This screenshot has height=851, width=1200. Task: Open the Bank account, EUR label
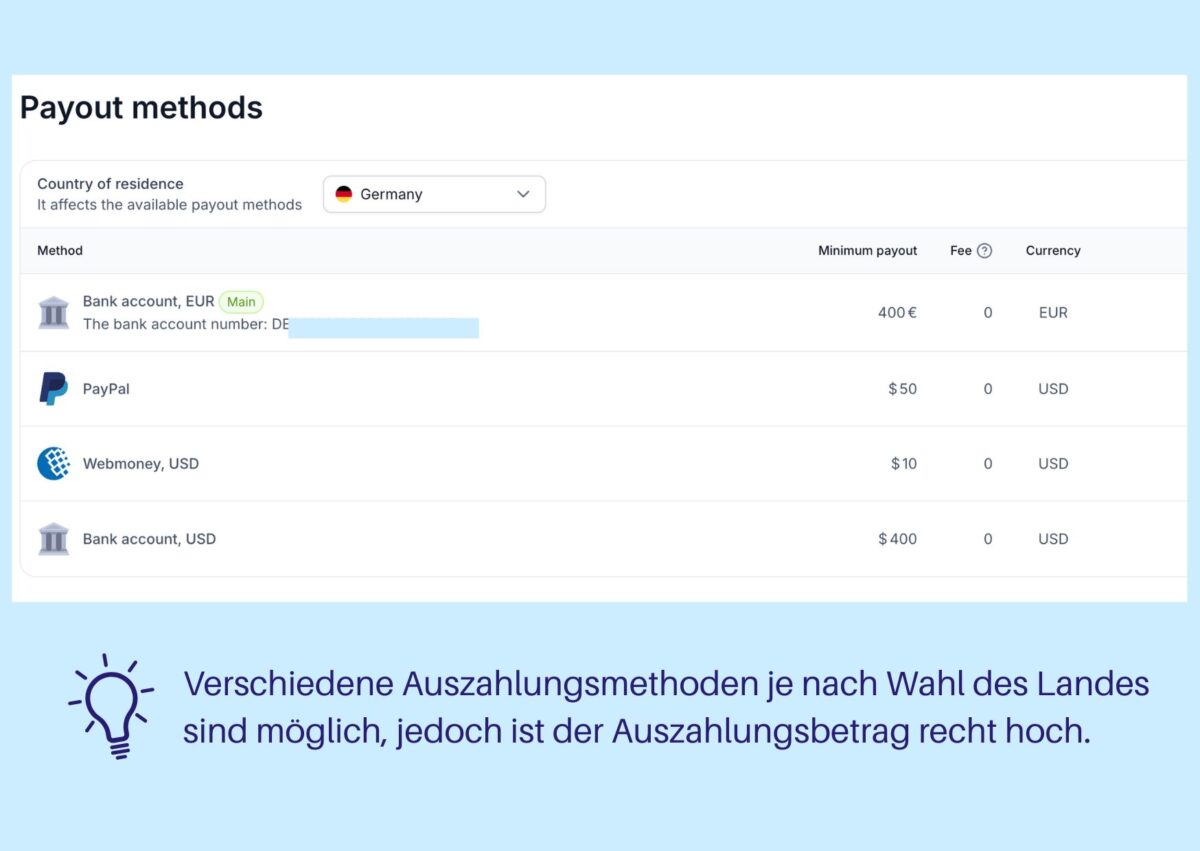pyautogui.click(x=148, y=301)
